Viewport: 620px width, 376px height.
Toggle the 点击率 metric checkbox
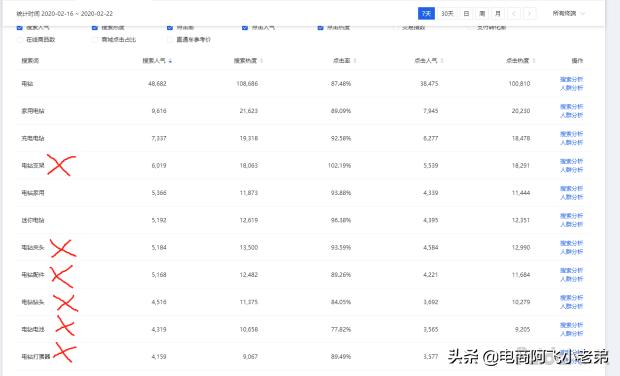pos(170,27)
